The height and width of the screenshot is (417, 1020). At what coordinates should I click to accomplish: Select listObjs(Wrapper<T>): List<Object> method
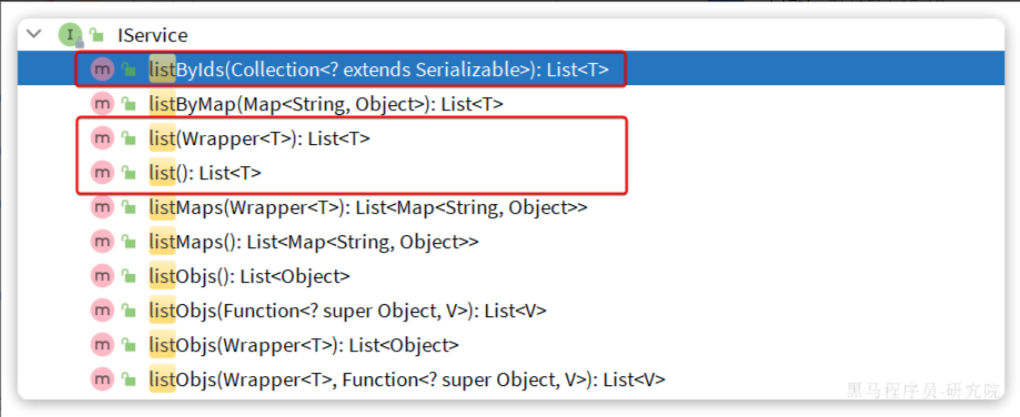pos(303,345)
